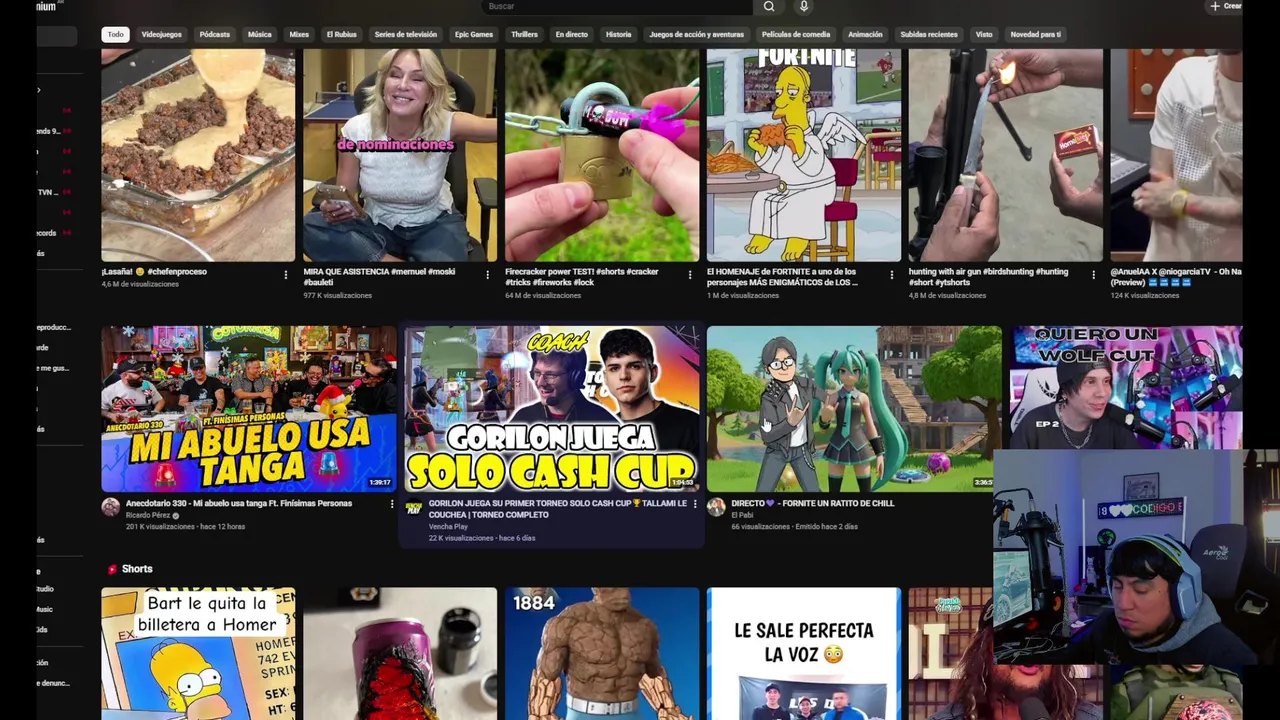Viewport: 1280px width, 720px height.
Task: Open Bart le quita la billetera short
Action: tap(198, 653)
